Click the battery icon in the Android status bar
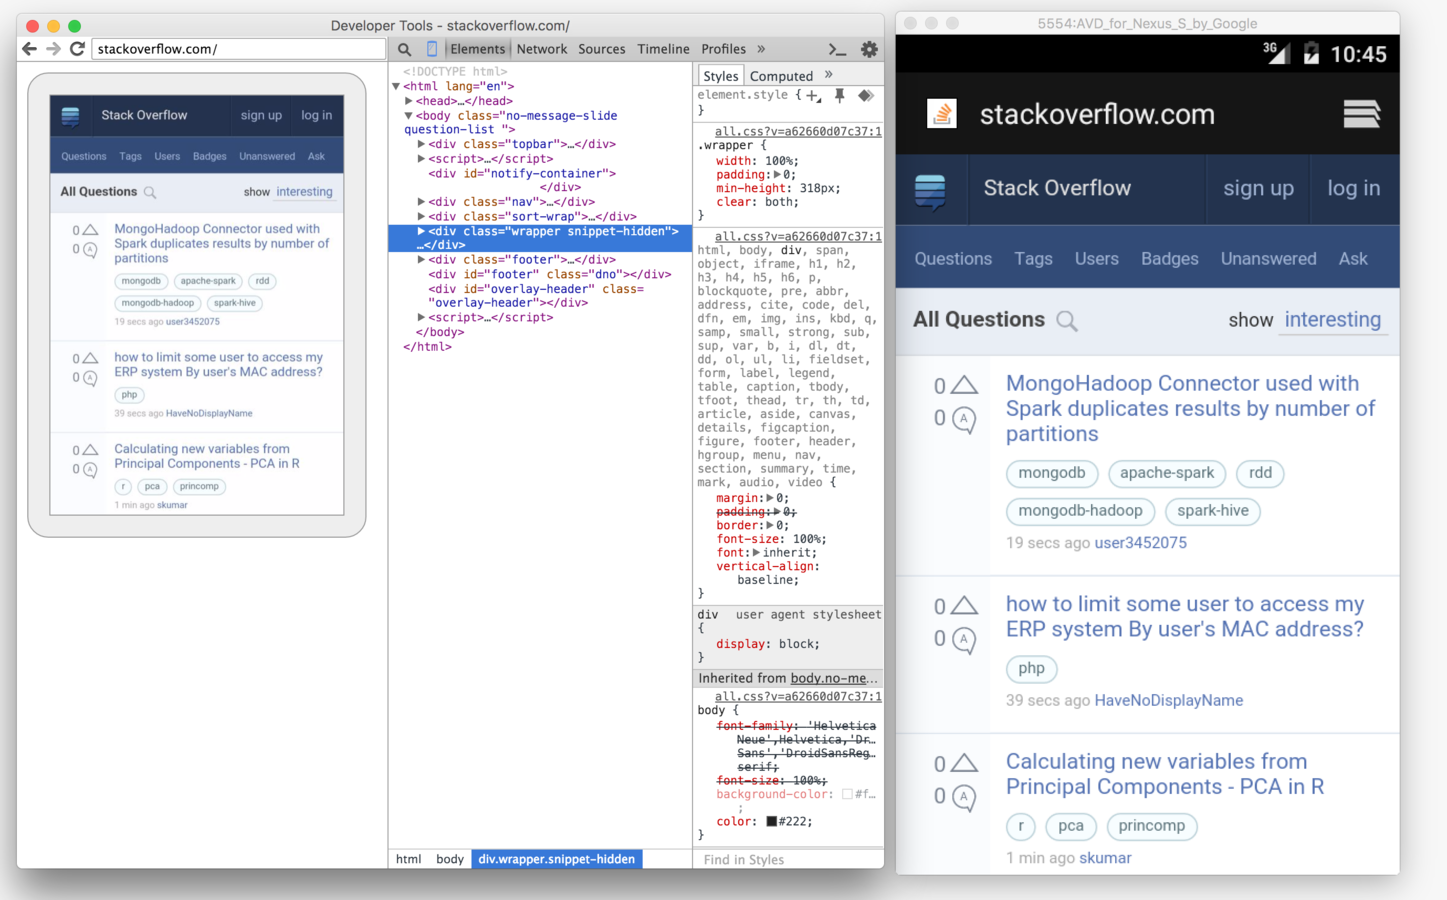 [x=1310, y=54]
